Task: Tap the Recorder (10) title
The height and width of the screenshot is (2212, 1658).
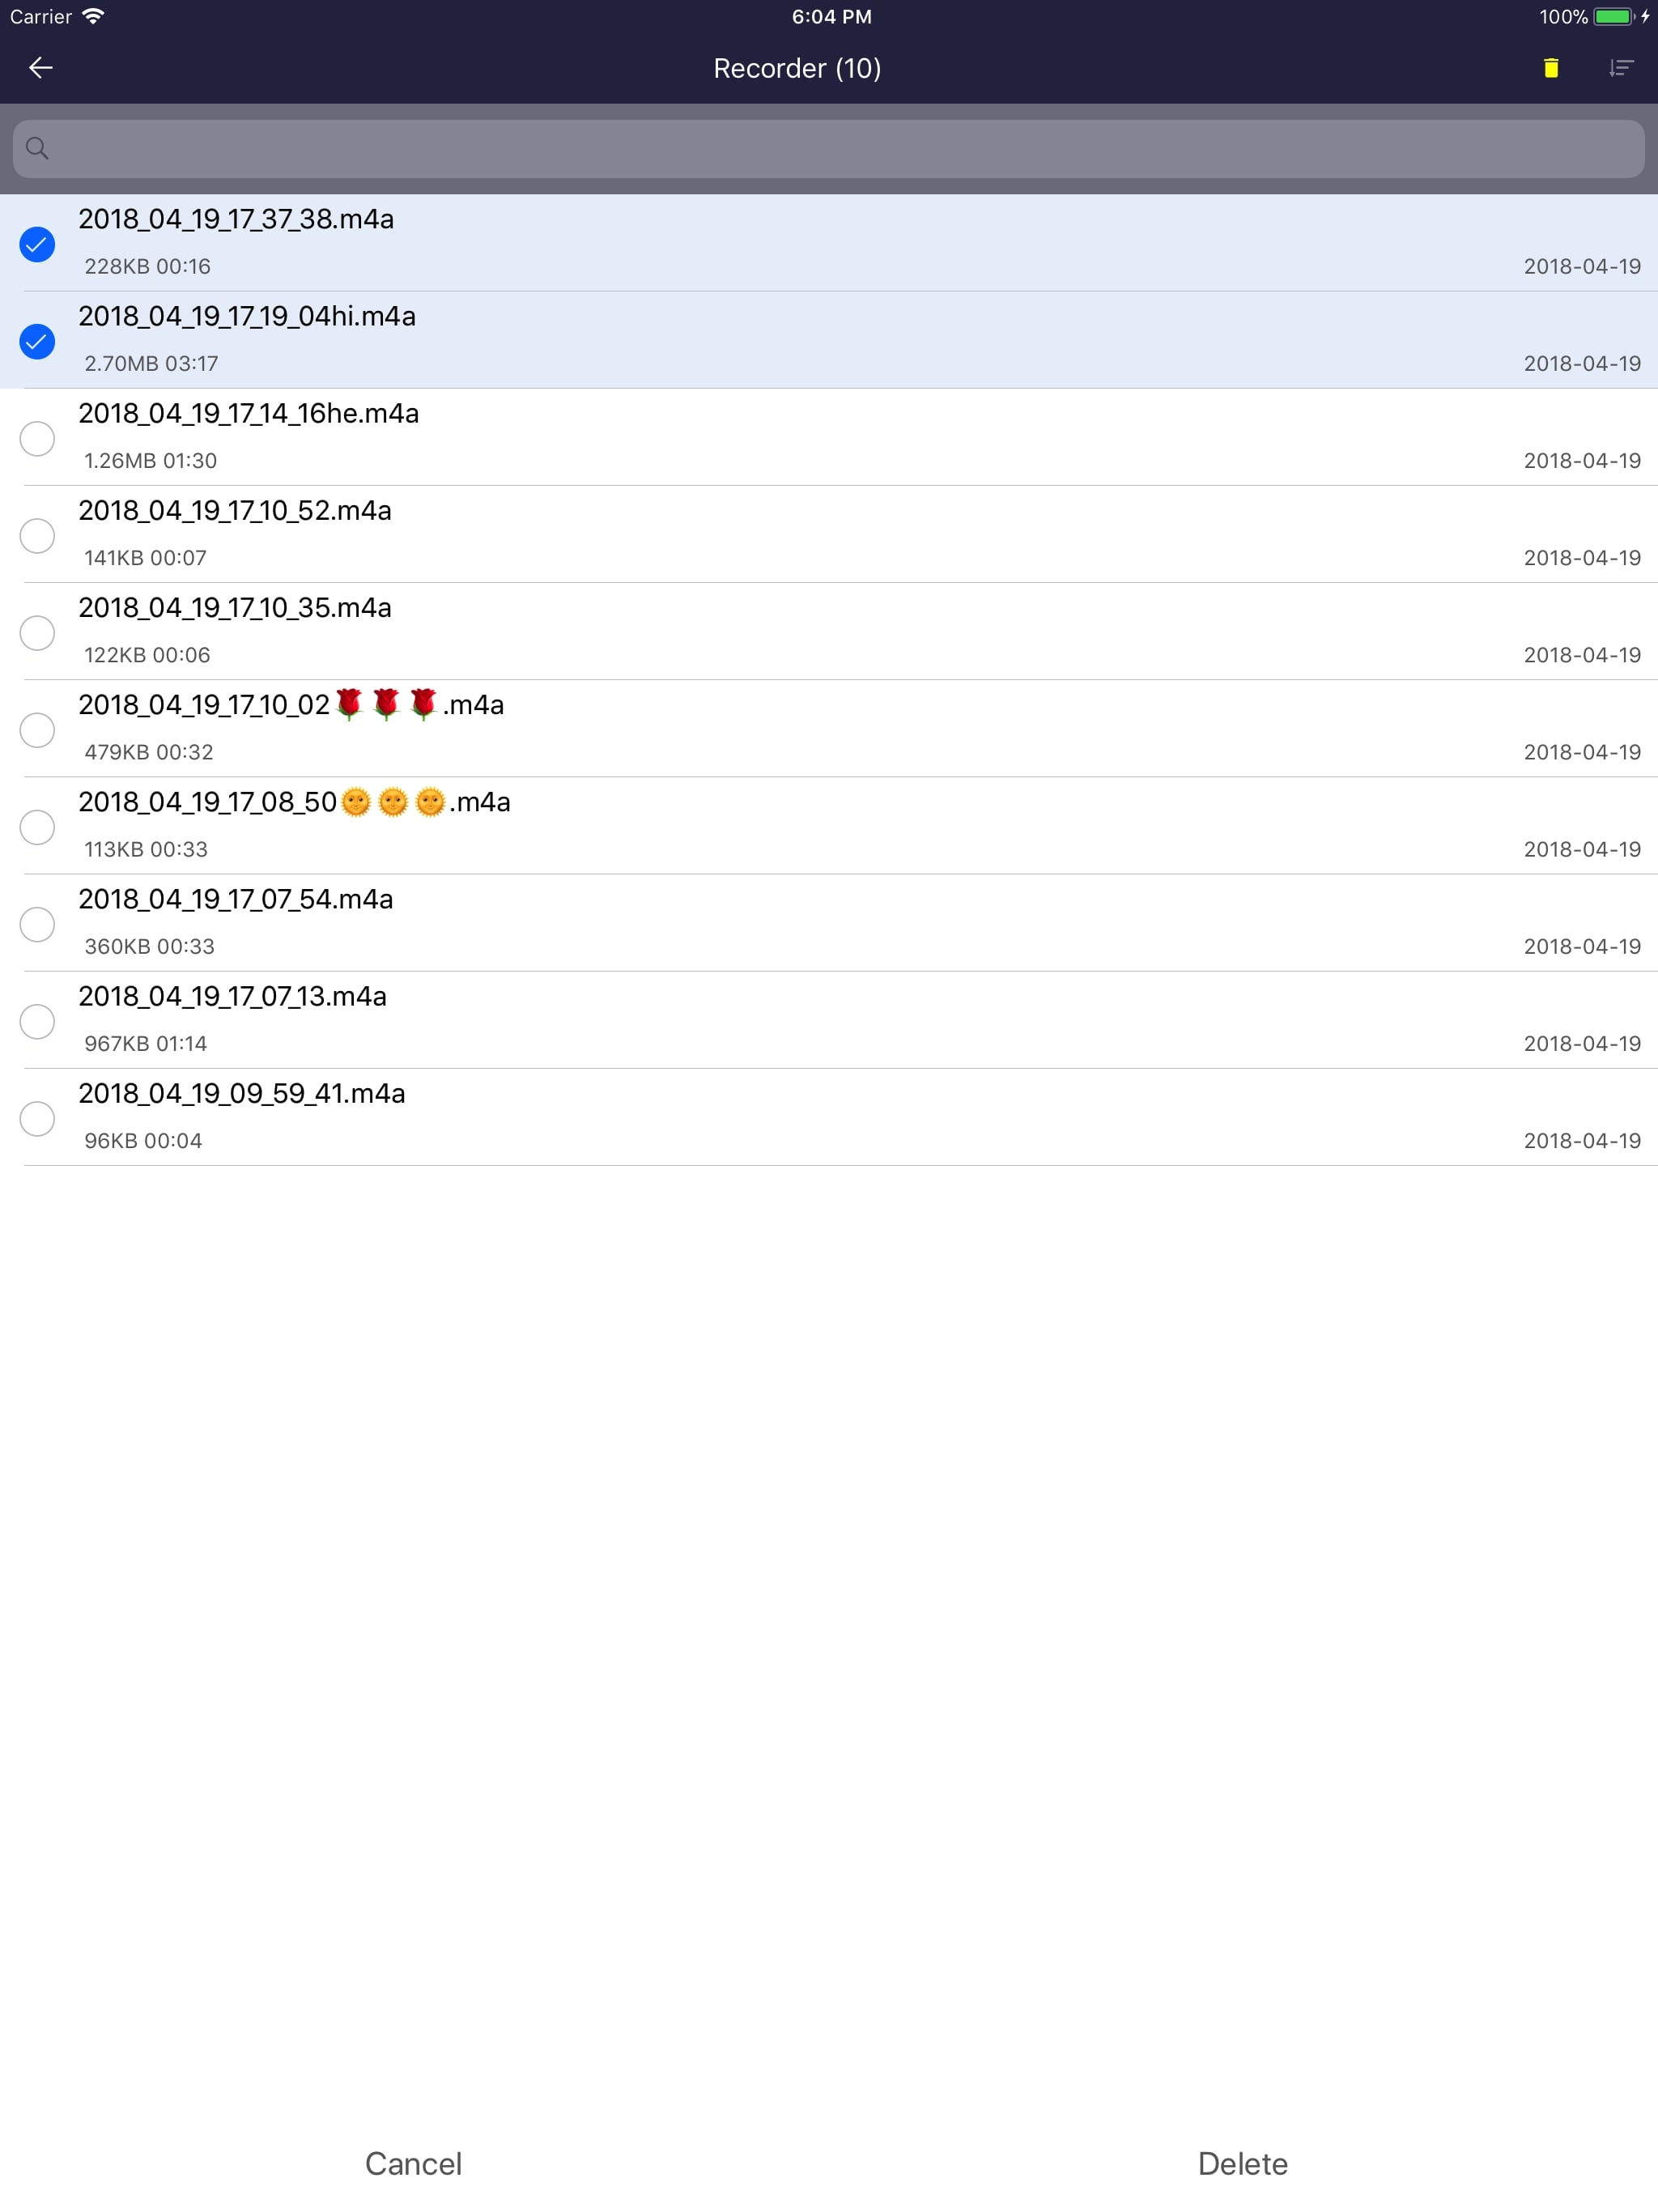Action: [797, 68]
